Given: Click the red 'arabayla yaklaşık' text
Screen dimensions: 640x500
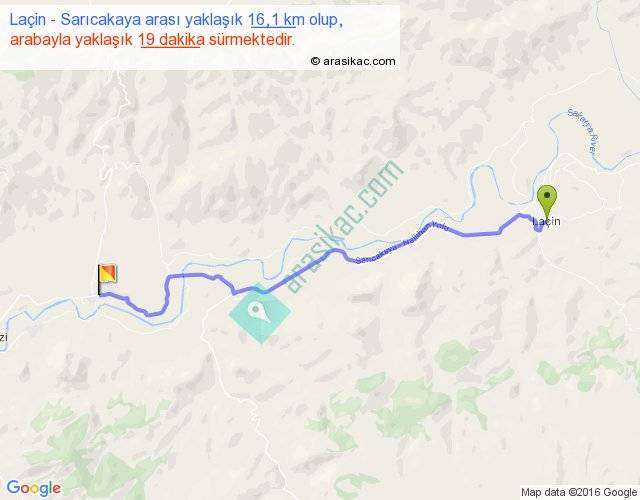Looking at the screenshot, I should point(71,40).
